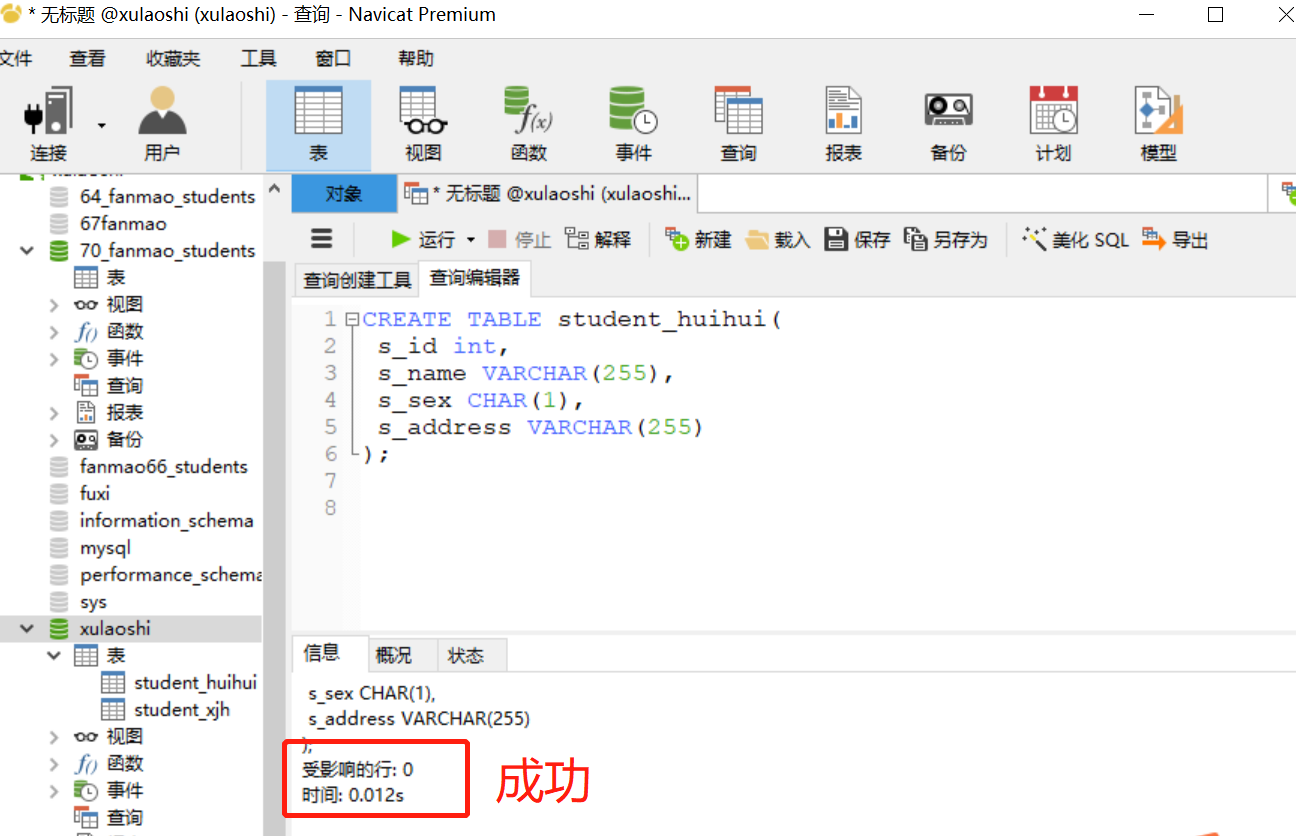Switch to 查询编辑器 query editor tab

click(475, 278)
